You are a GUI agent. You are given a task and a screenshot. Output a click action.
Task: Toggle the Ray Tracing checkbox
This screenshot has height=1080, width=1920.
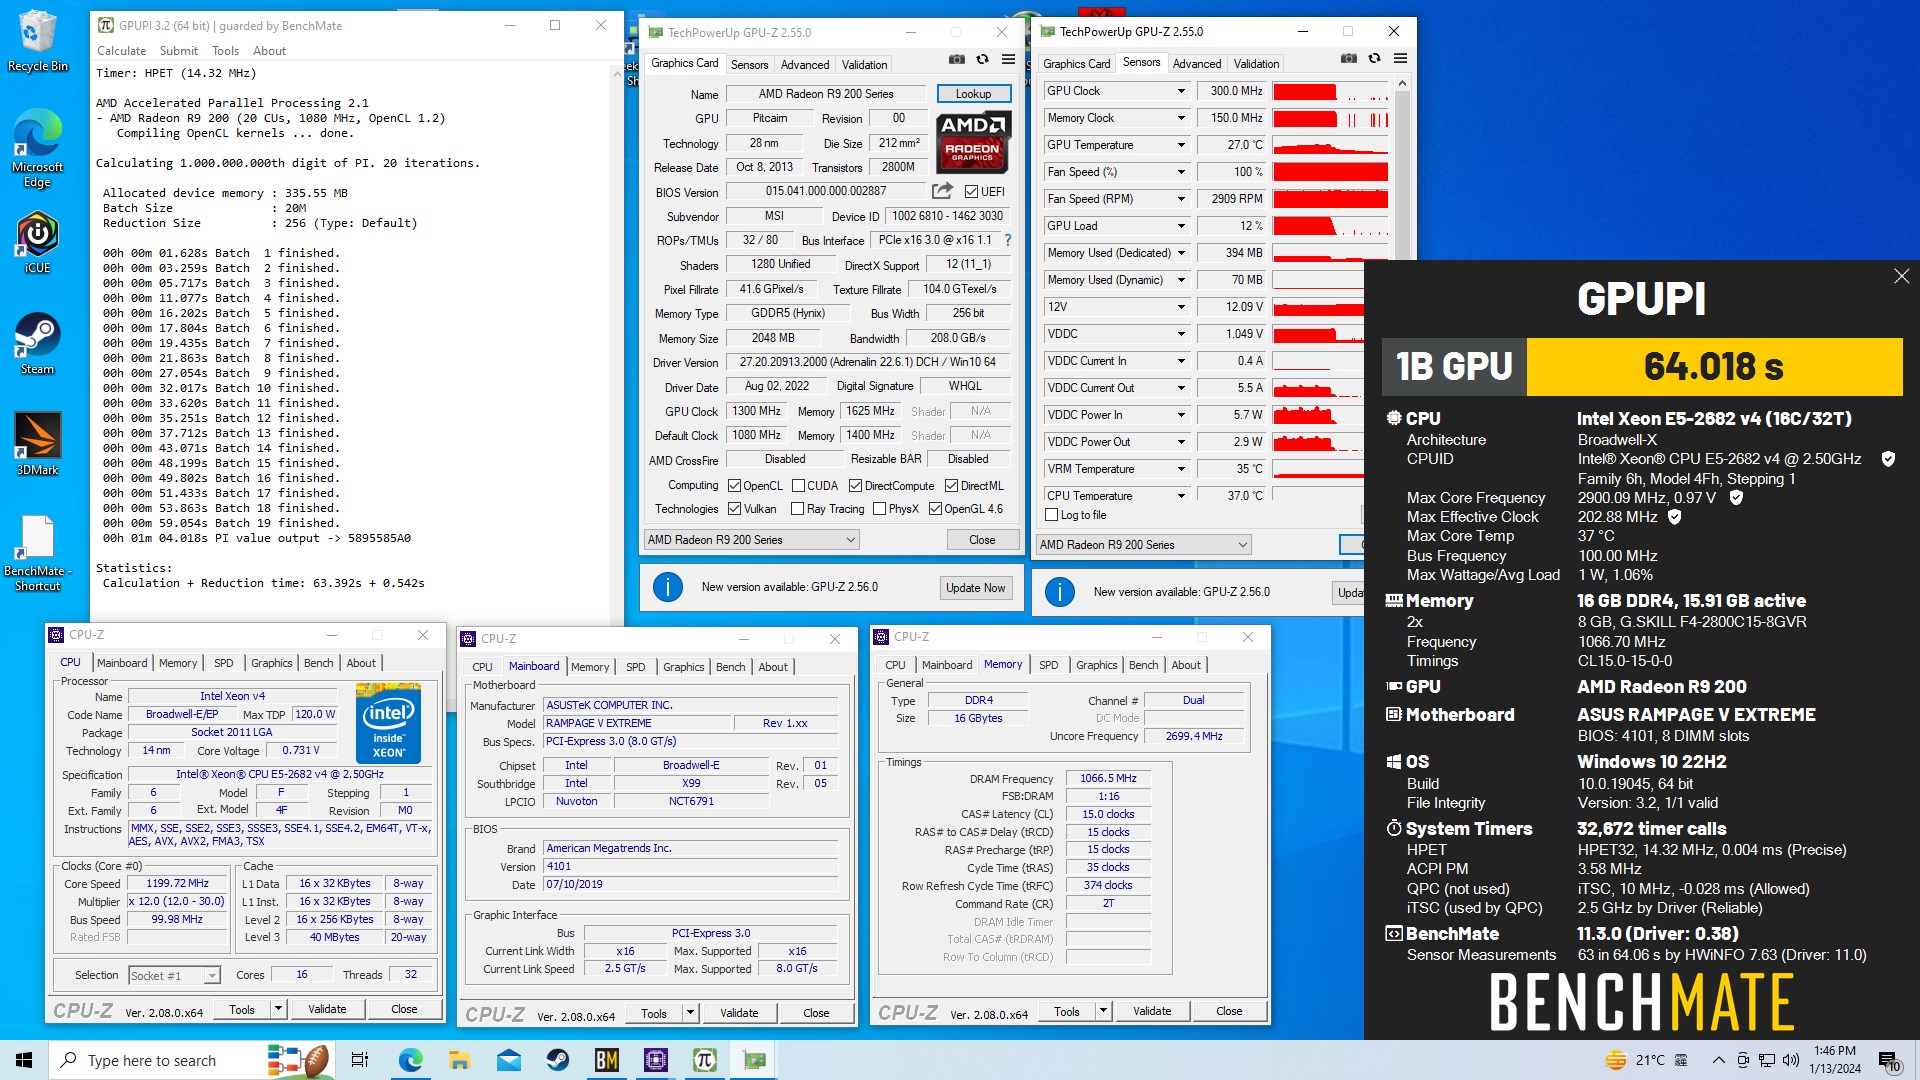[797, 509]
